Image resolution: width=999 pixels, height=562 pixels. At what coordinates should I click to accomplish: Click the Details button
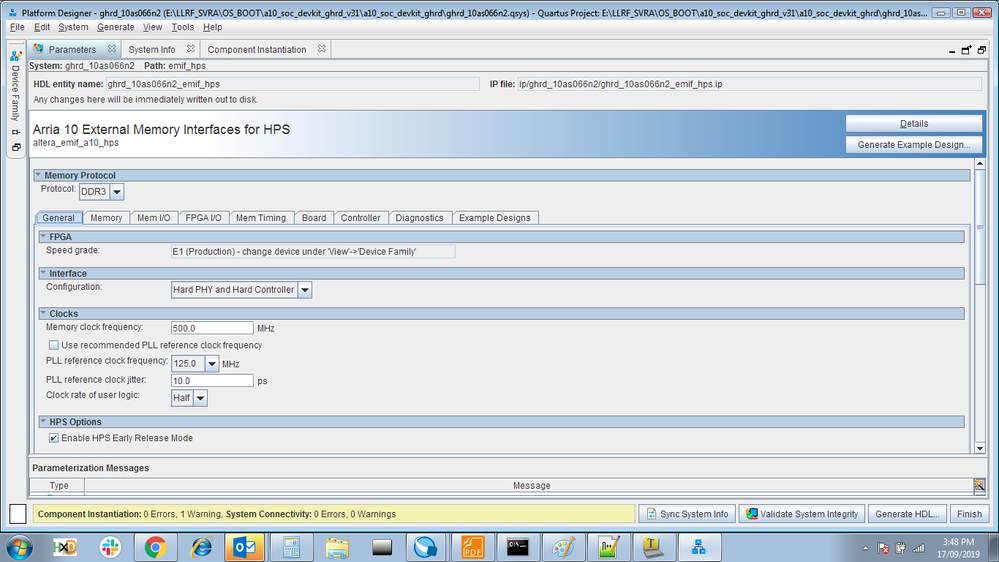(x=914, y=124)
